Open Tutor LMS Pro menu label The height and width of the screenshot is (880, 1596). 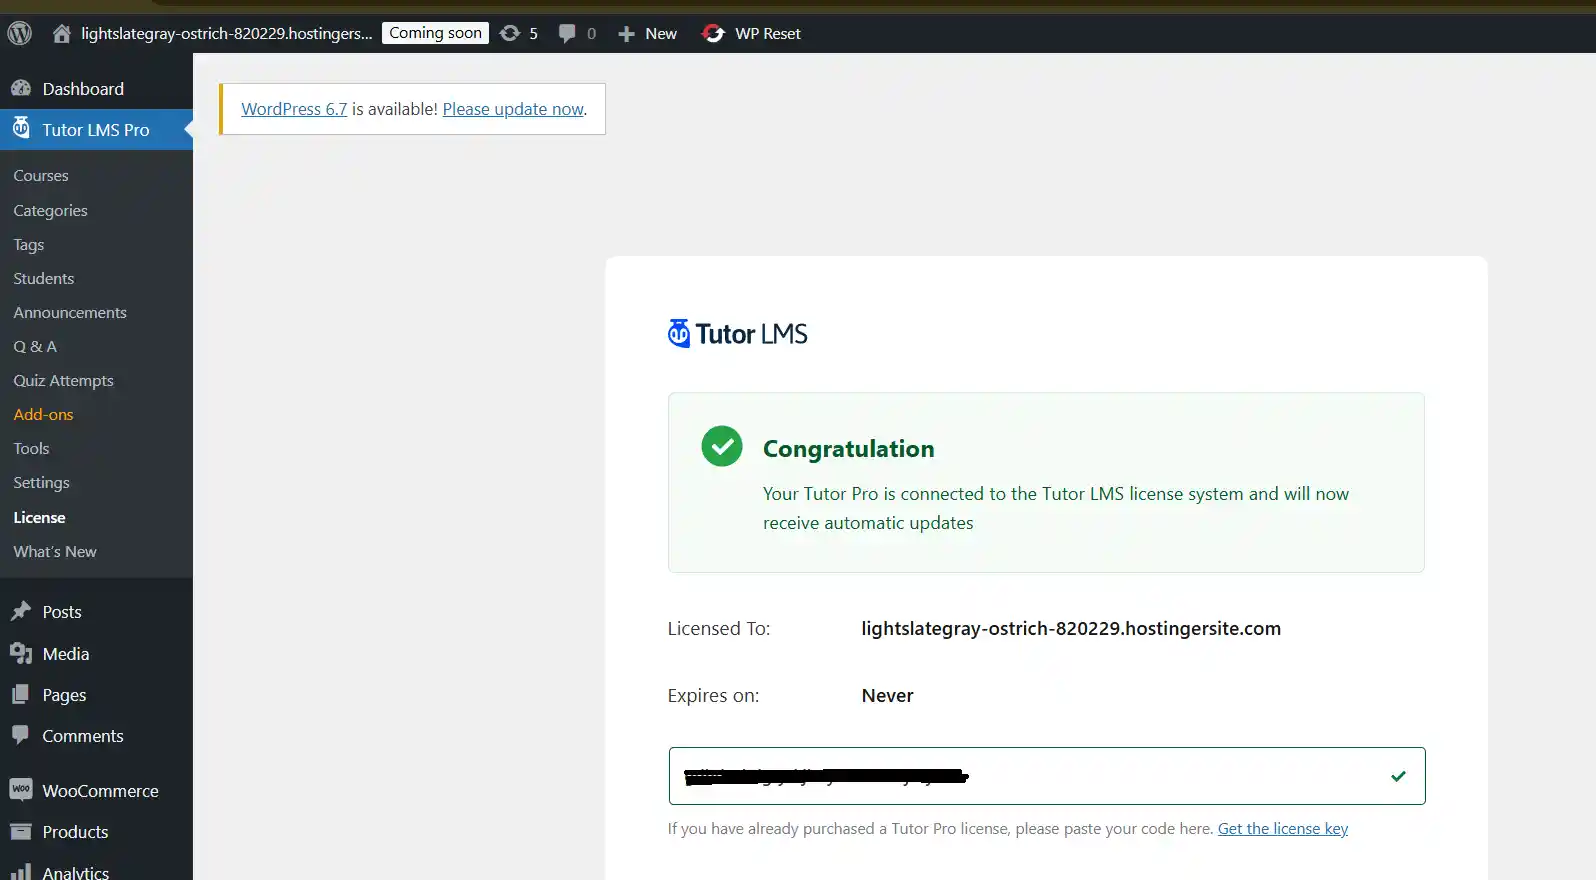click(x=96, y=129)
